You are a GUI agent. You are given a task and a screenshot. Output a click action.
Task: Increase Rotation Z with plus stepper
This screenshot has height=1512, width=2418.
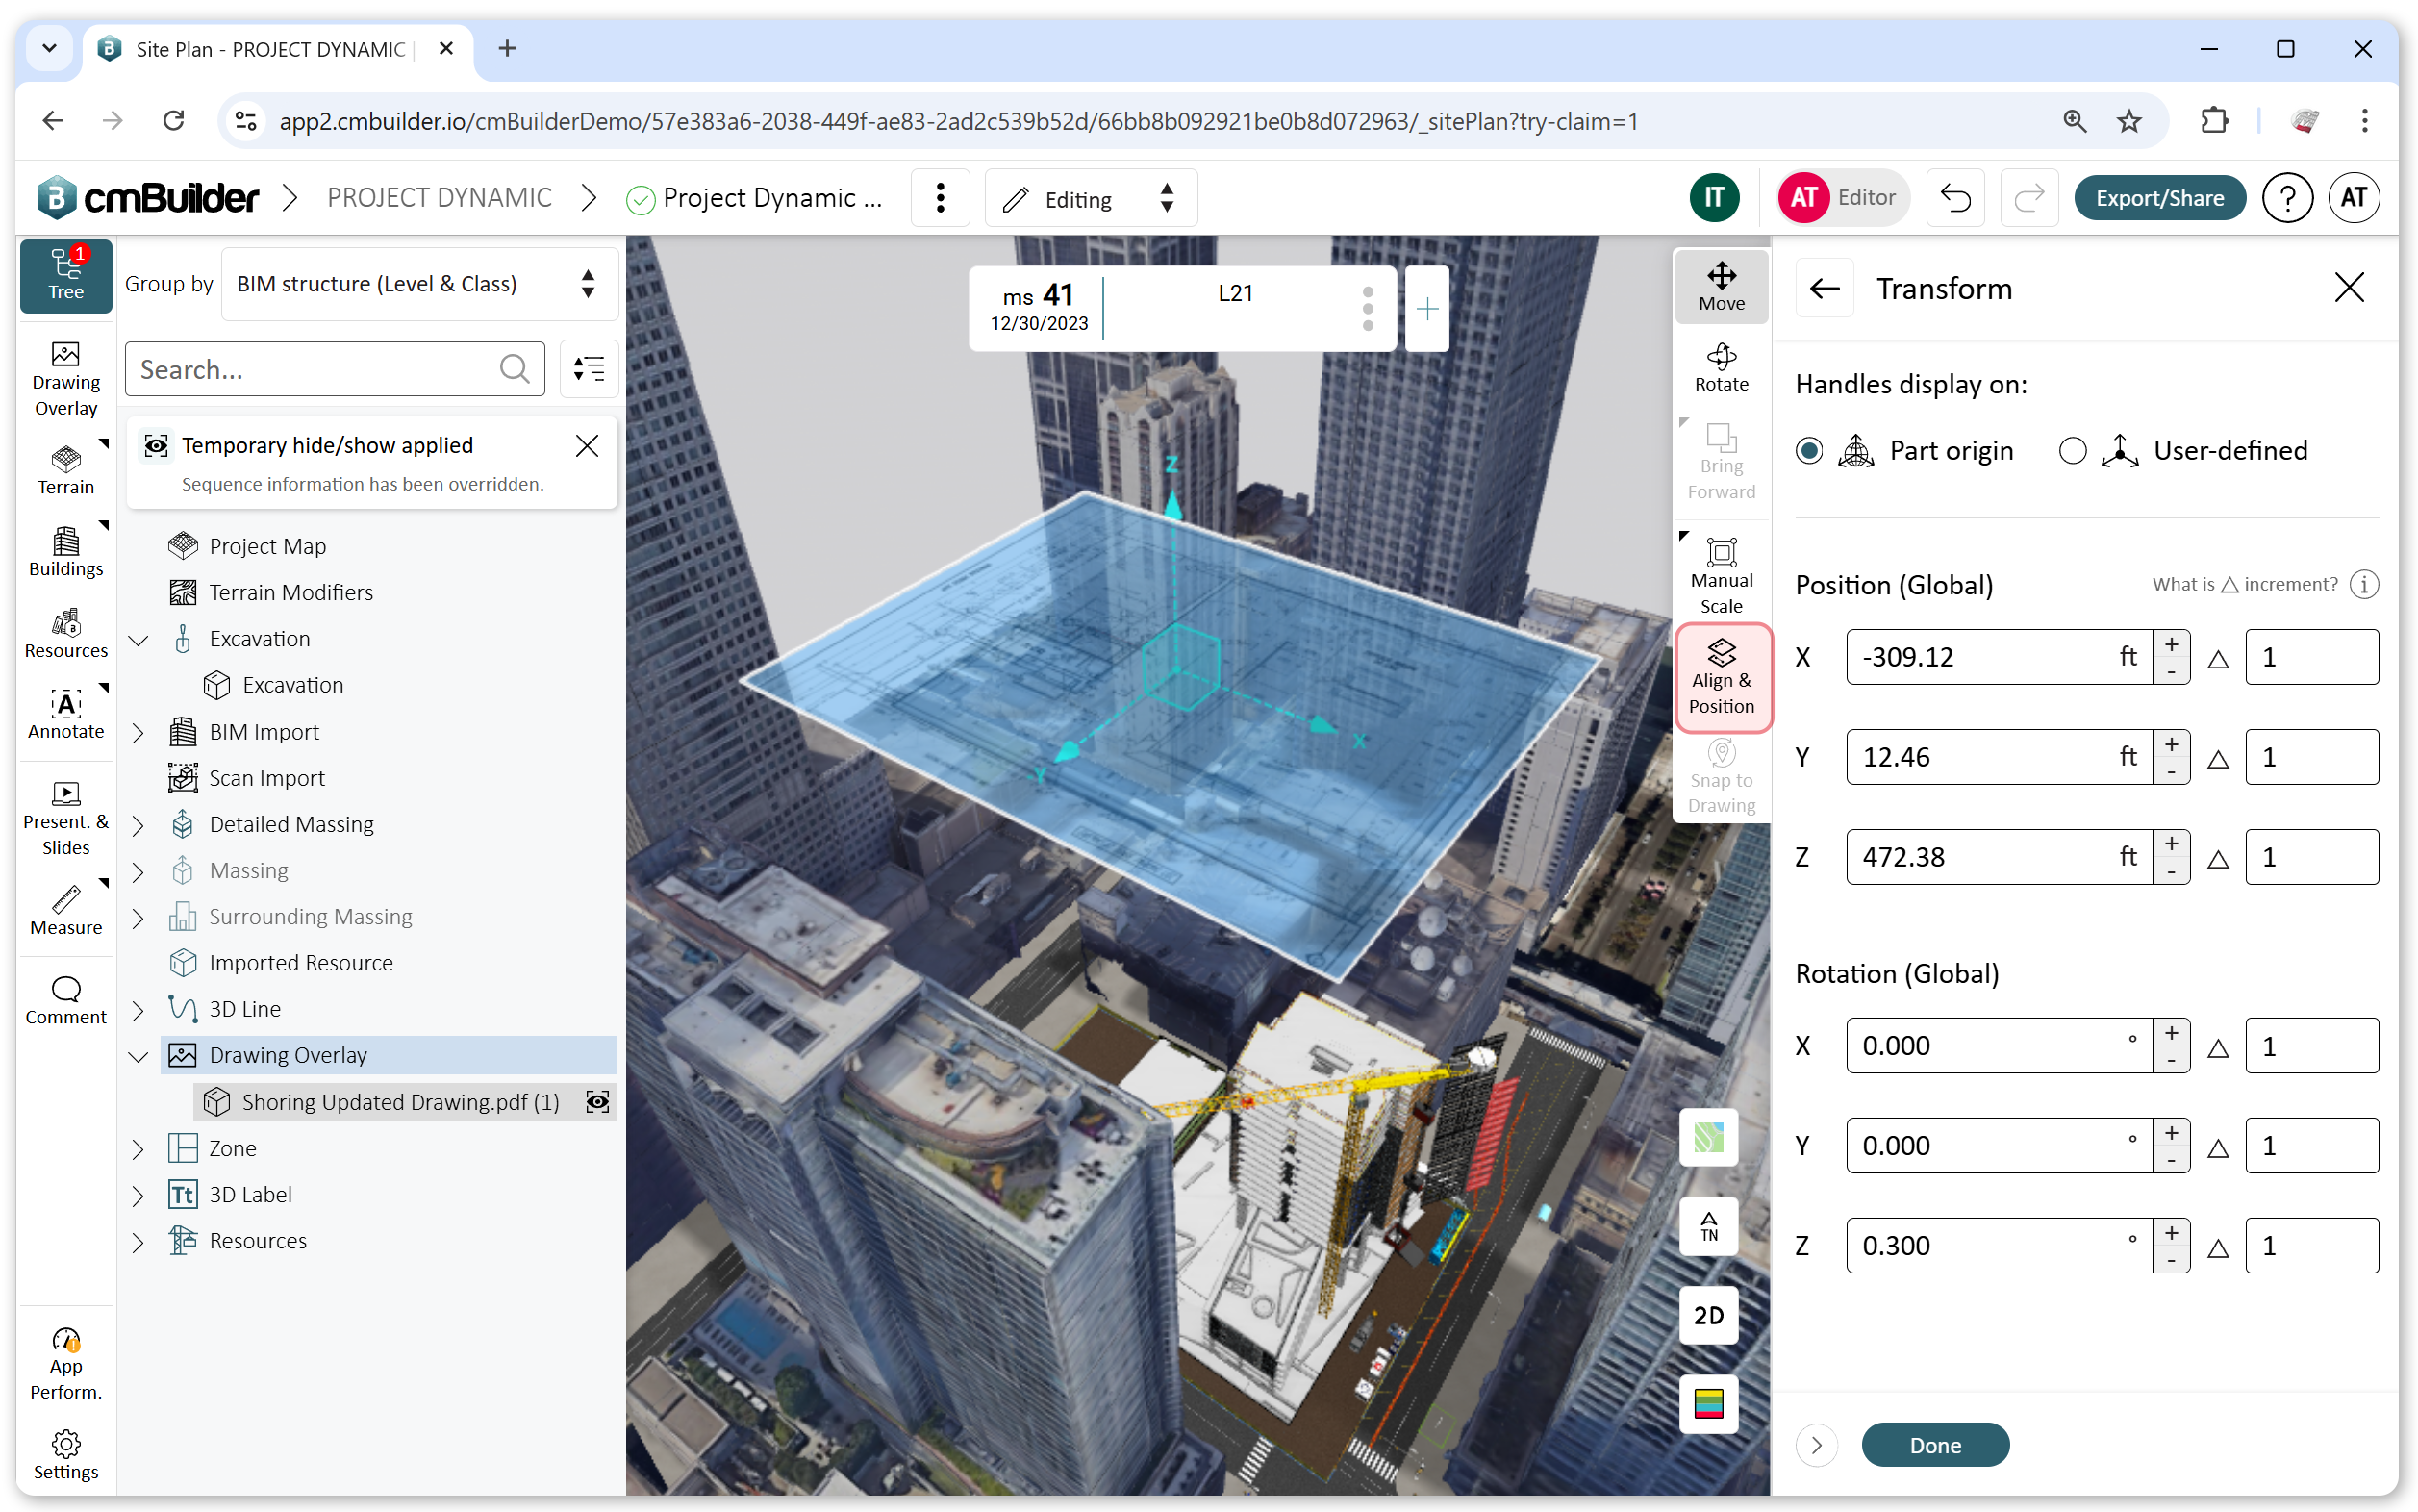(x=2170, y=1232)
